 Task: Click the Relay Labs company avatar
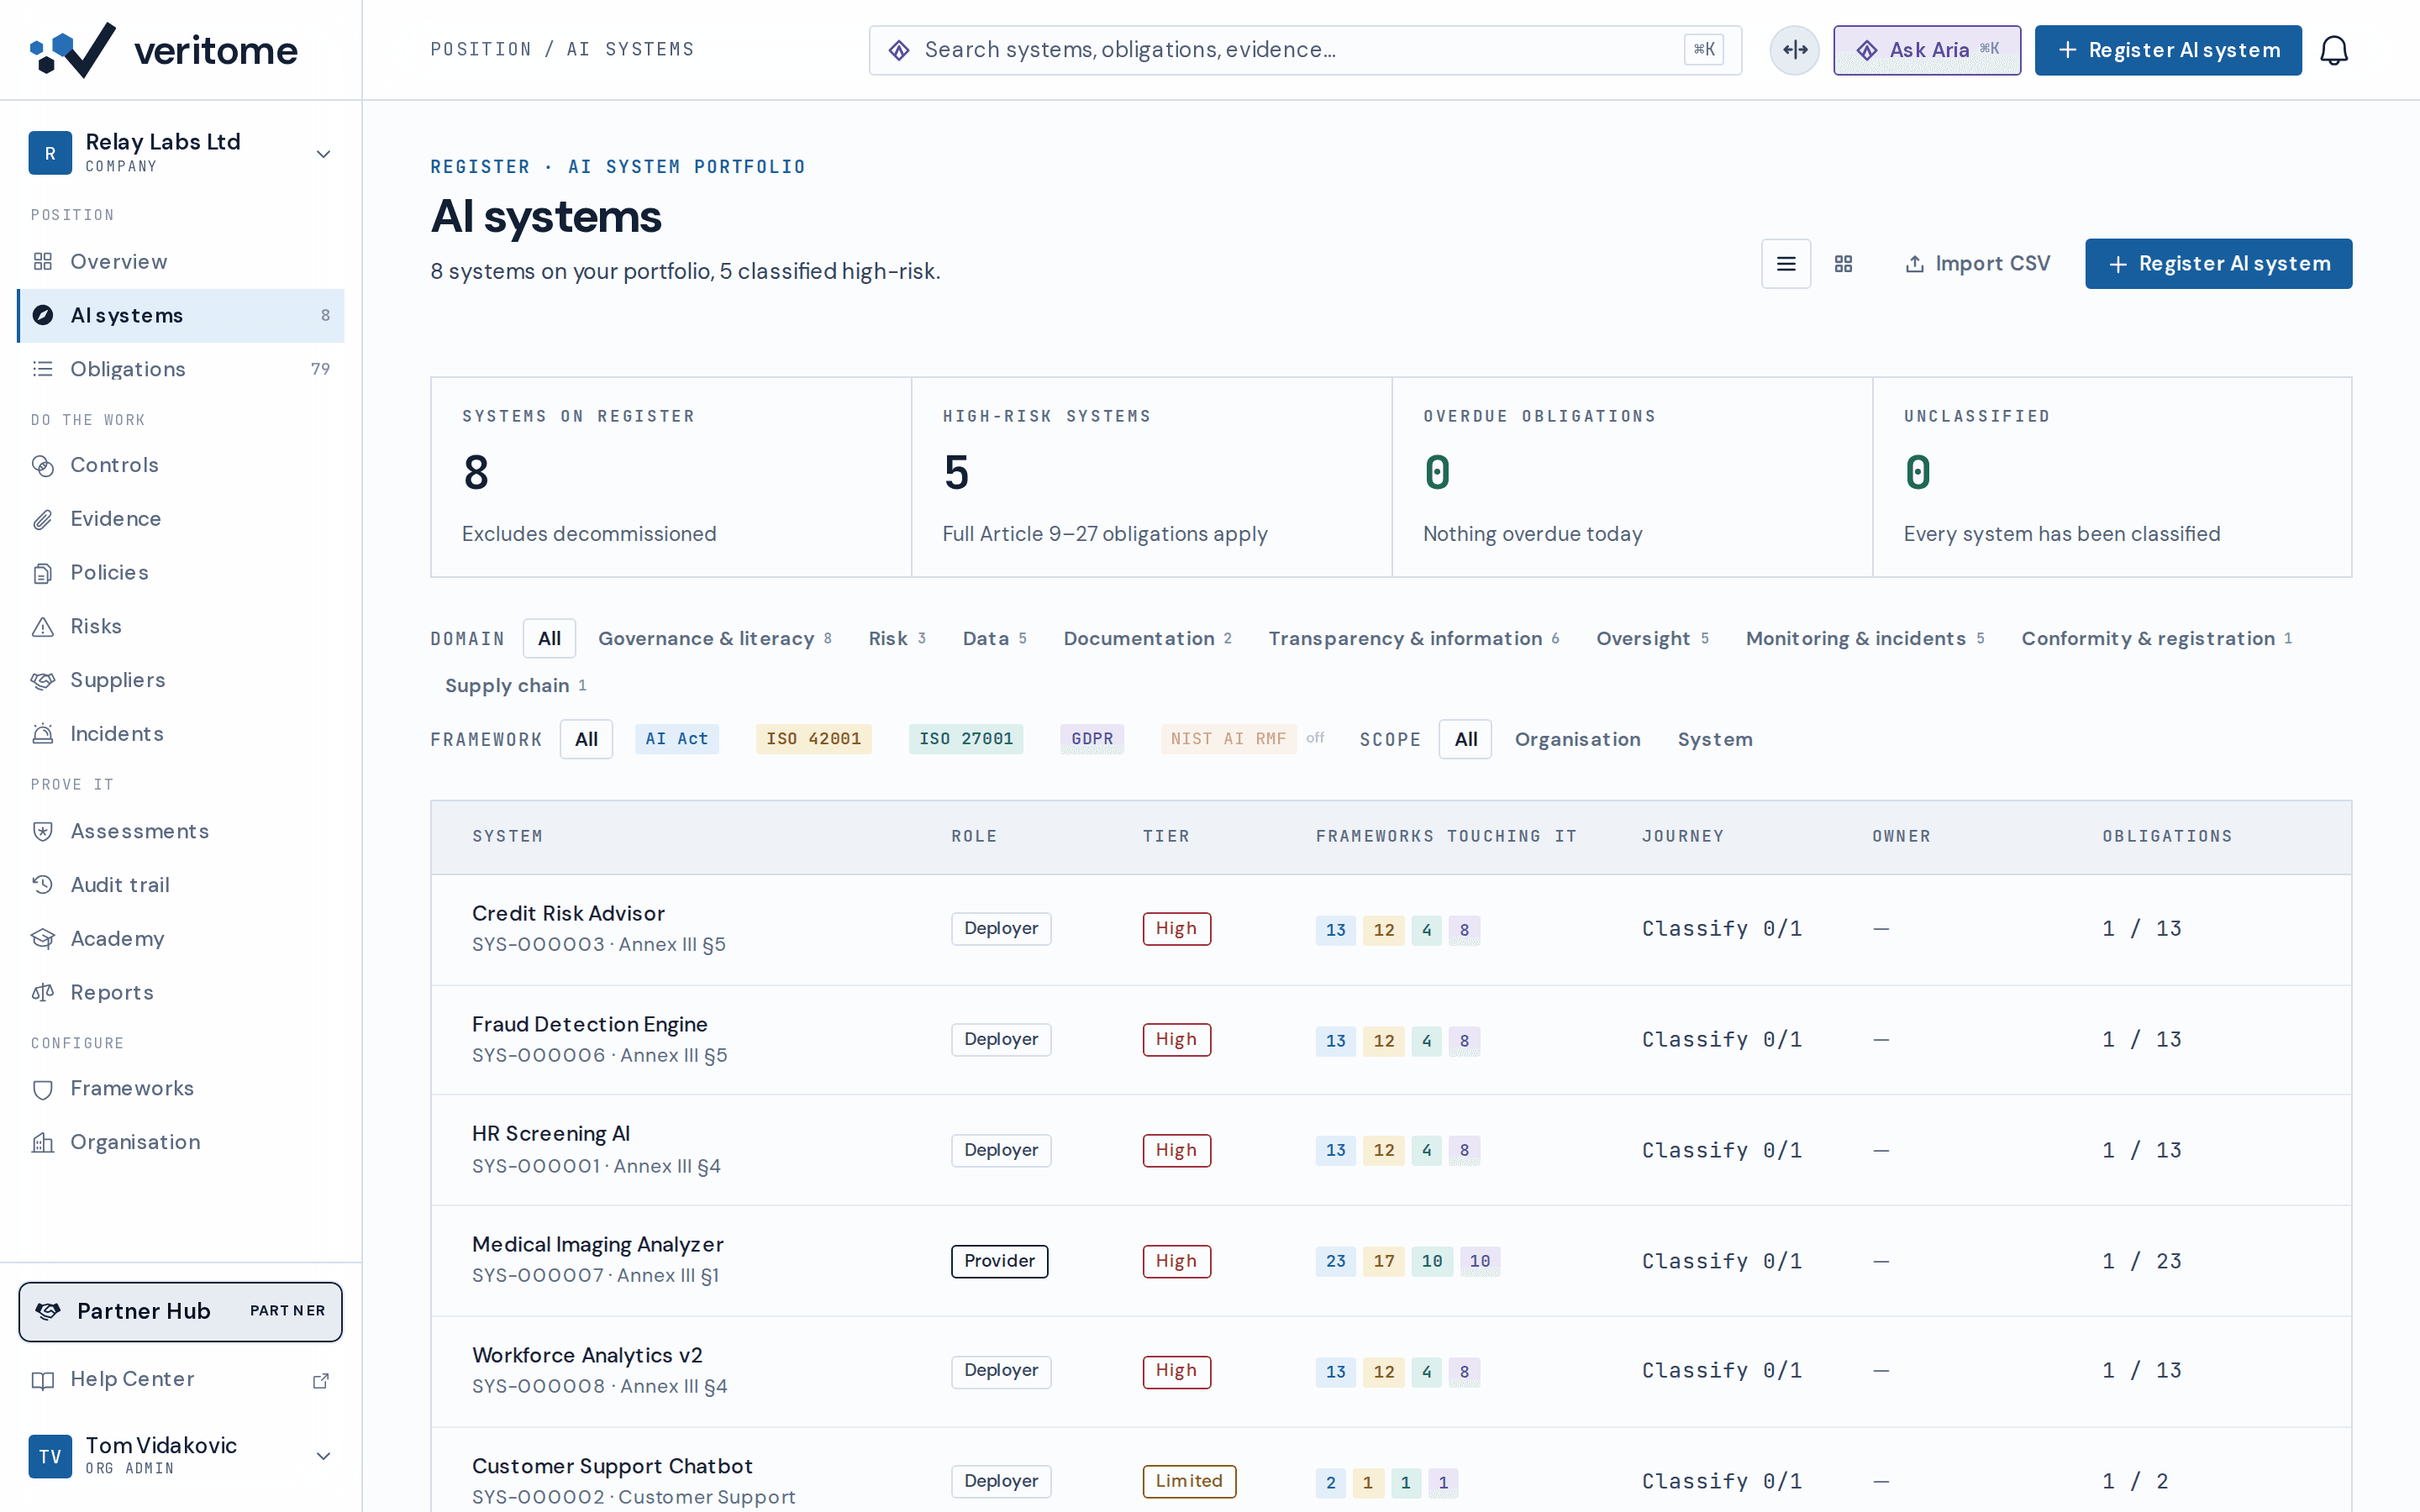point(50,153)
